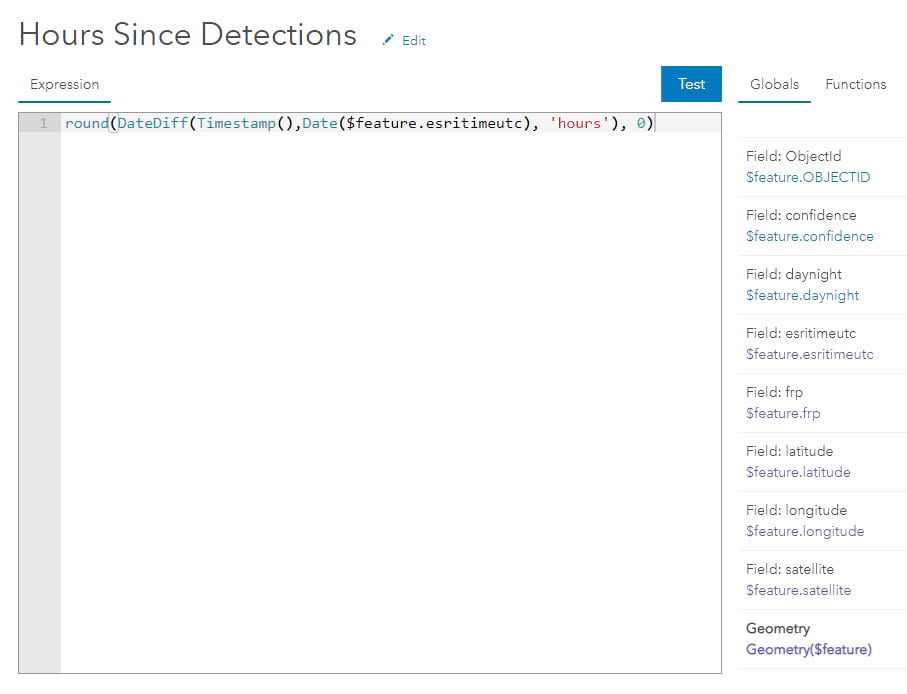Switch to the Functions tab
This screenshot has width=907, height=694.
point(855,84)
